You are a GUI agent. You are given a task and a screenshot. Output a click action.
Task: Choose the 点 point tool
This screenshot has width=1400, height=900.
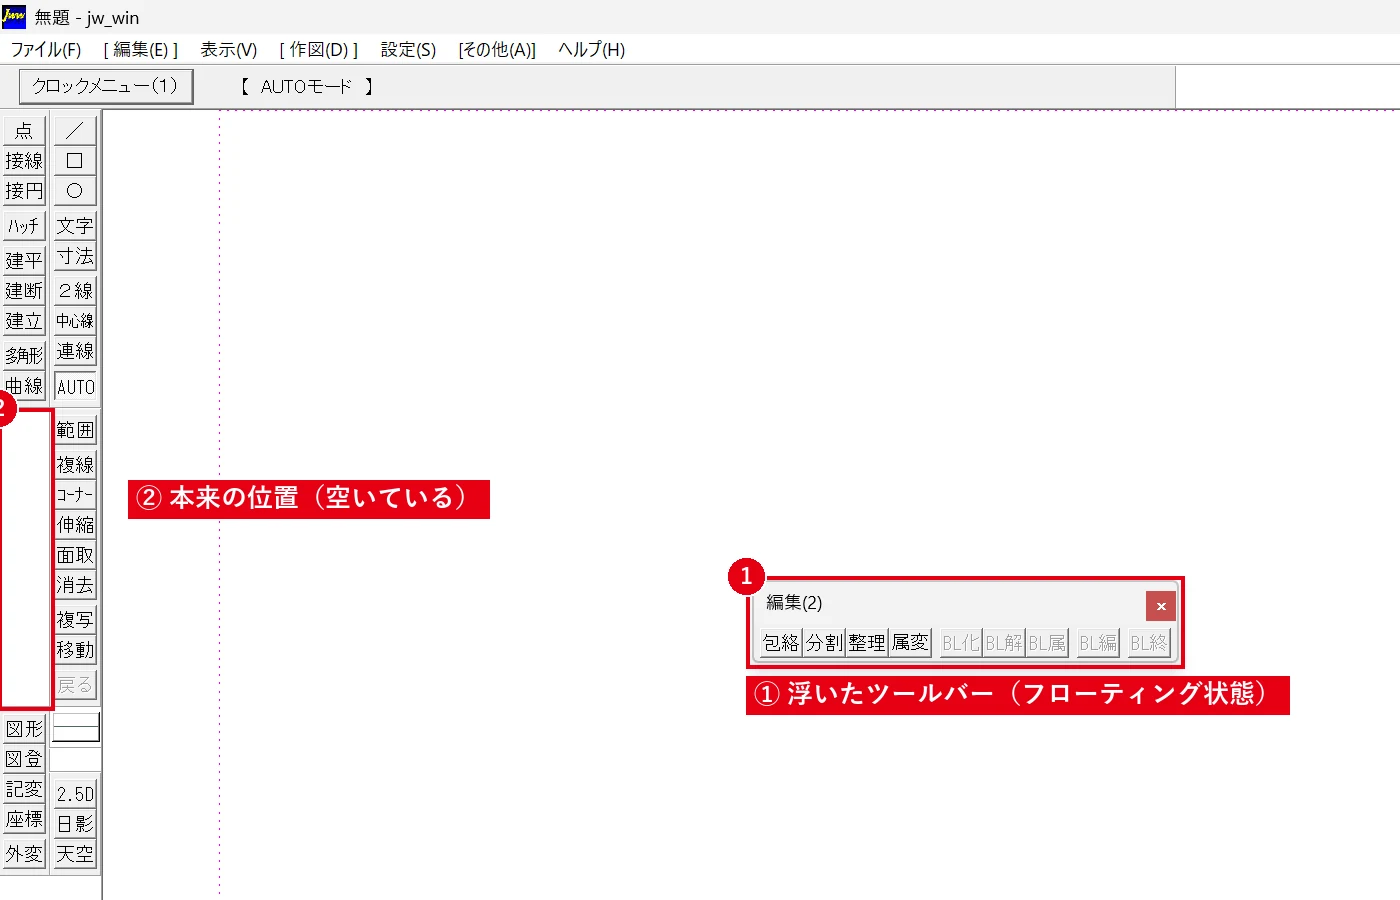(25, 130)
